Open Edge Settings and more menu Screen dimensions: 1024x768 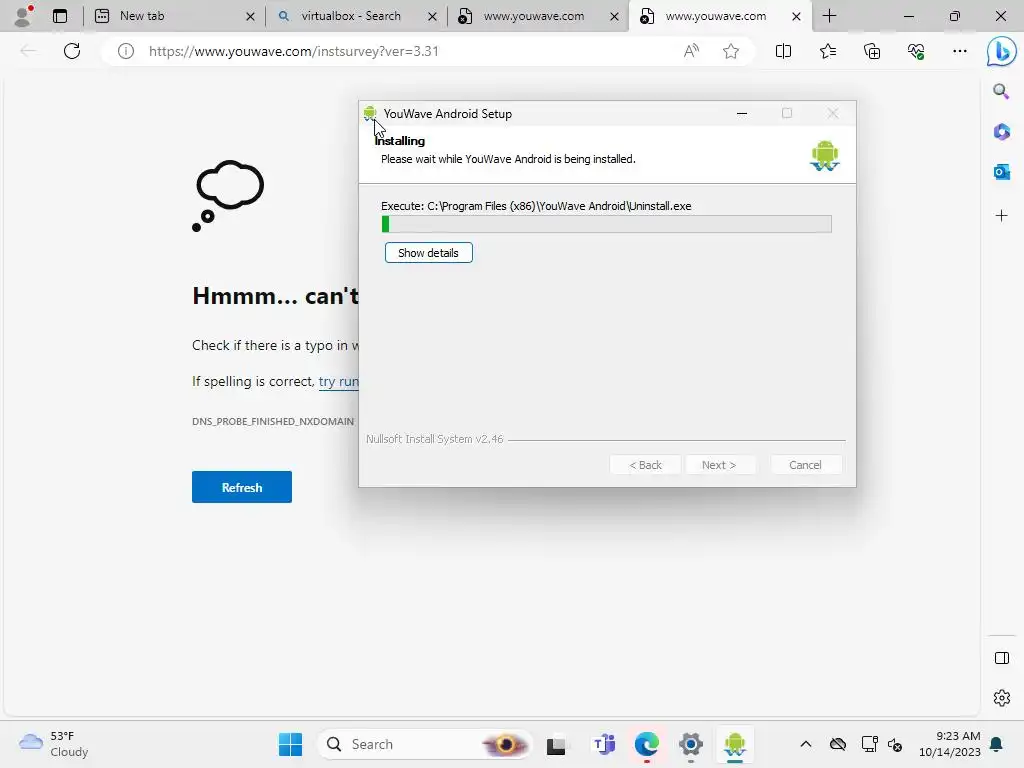(959, 51)
